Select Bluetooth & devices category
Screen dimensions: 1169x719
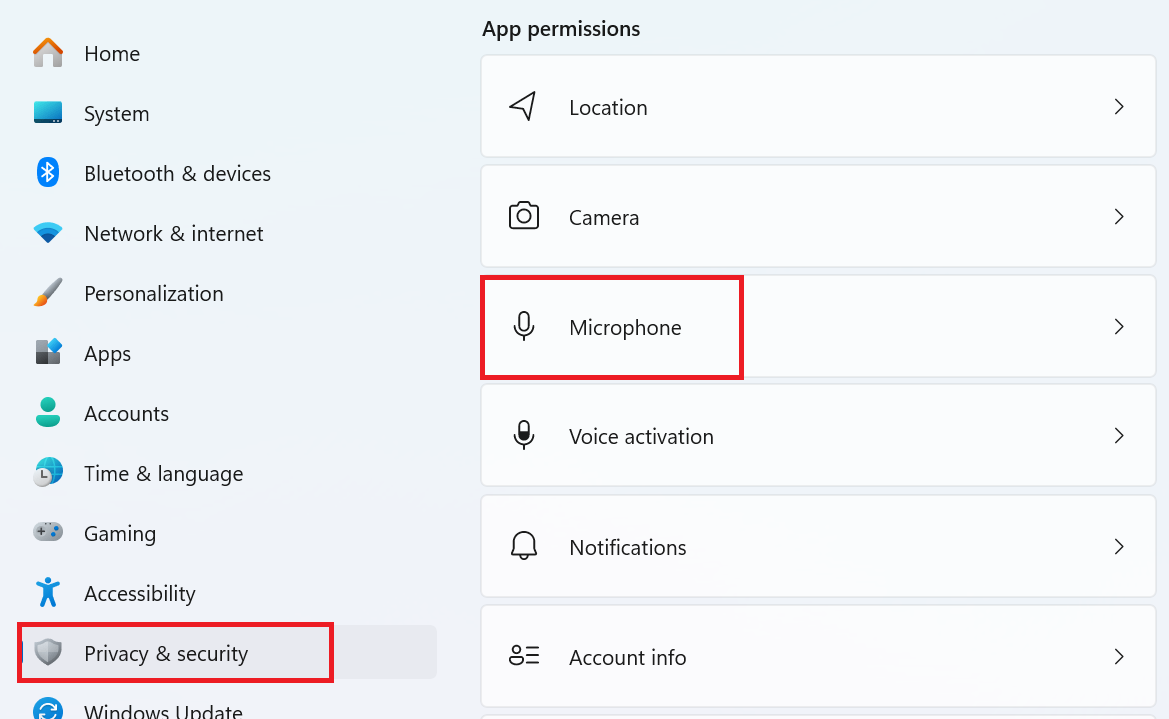[x=177, y=174]
